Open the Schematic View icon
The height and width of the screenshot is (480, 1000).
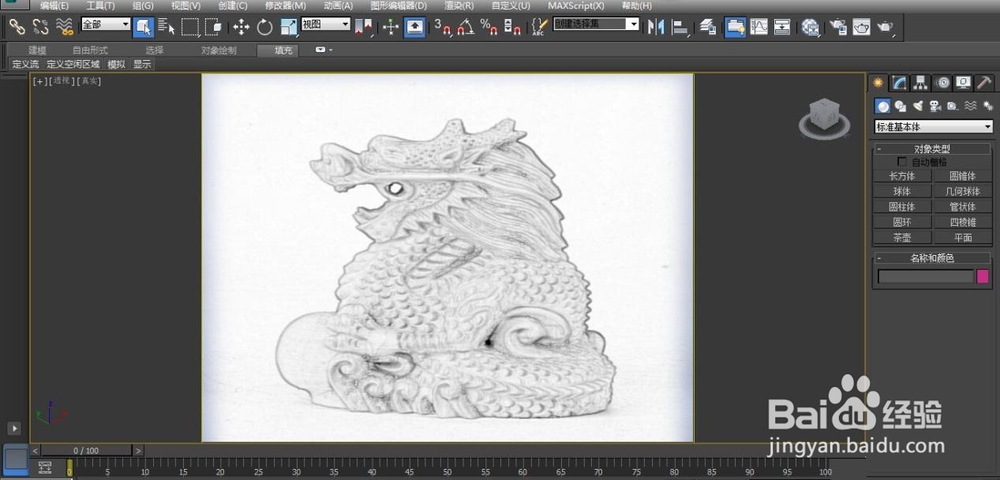pyautogui.click(x=782, y=27)
